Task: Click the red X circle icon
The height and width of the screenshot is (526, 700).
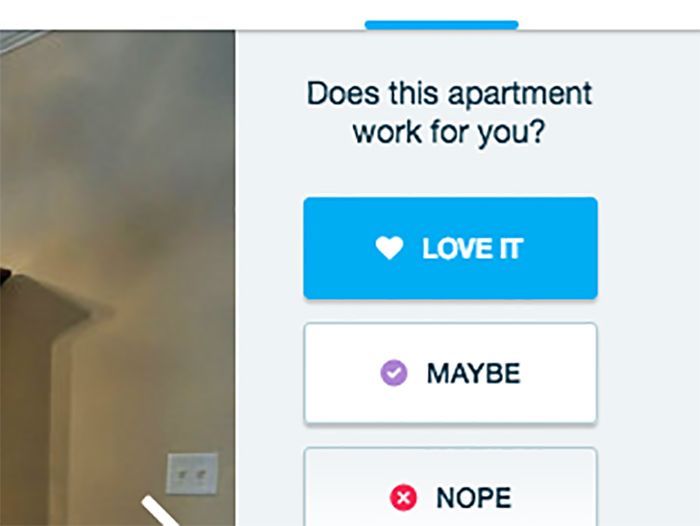Action: (403, 497)
